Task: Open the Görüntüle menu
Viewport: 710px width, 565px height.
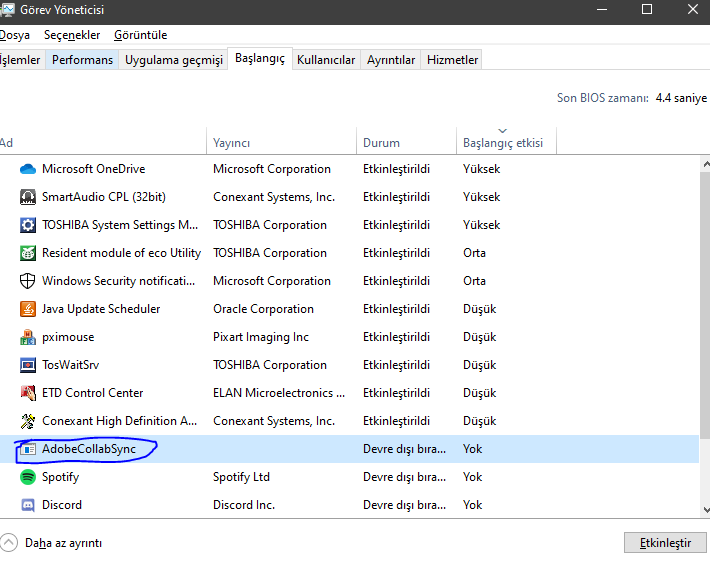Action: pos(140,35)
